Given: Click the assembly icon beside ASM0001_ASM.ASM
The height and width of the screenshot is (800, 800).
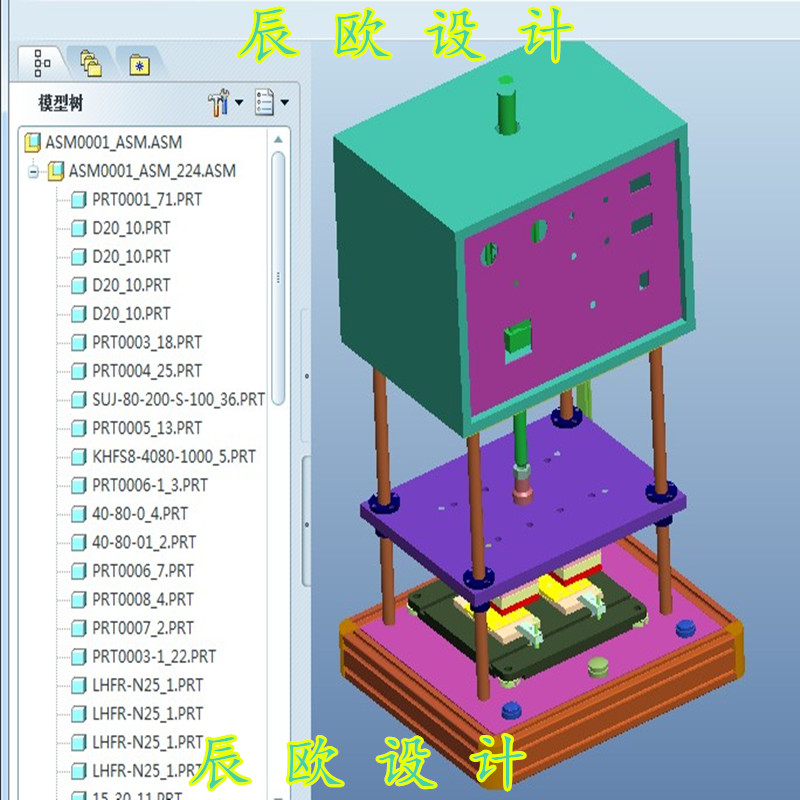Looking at the screenshot, I should 31,141.
